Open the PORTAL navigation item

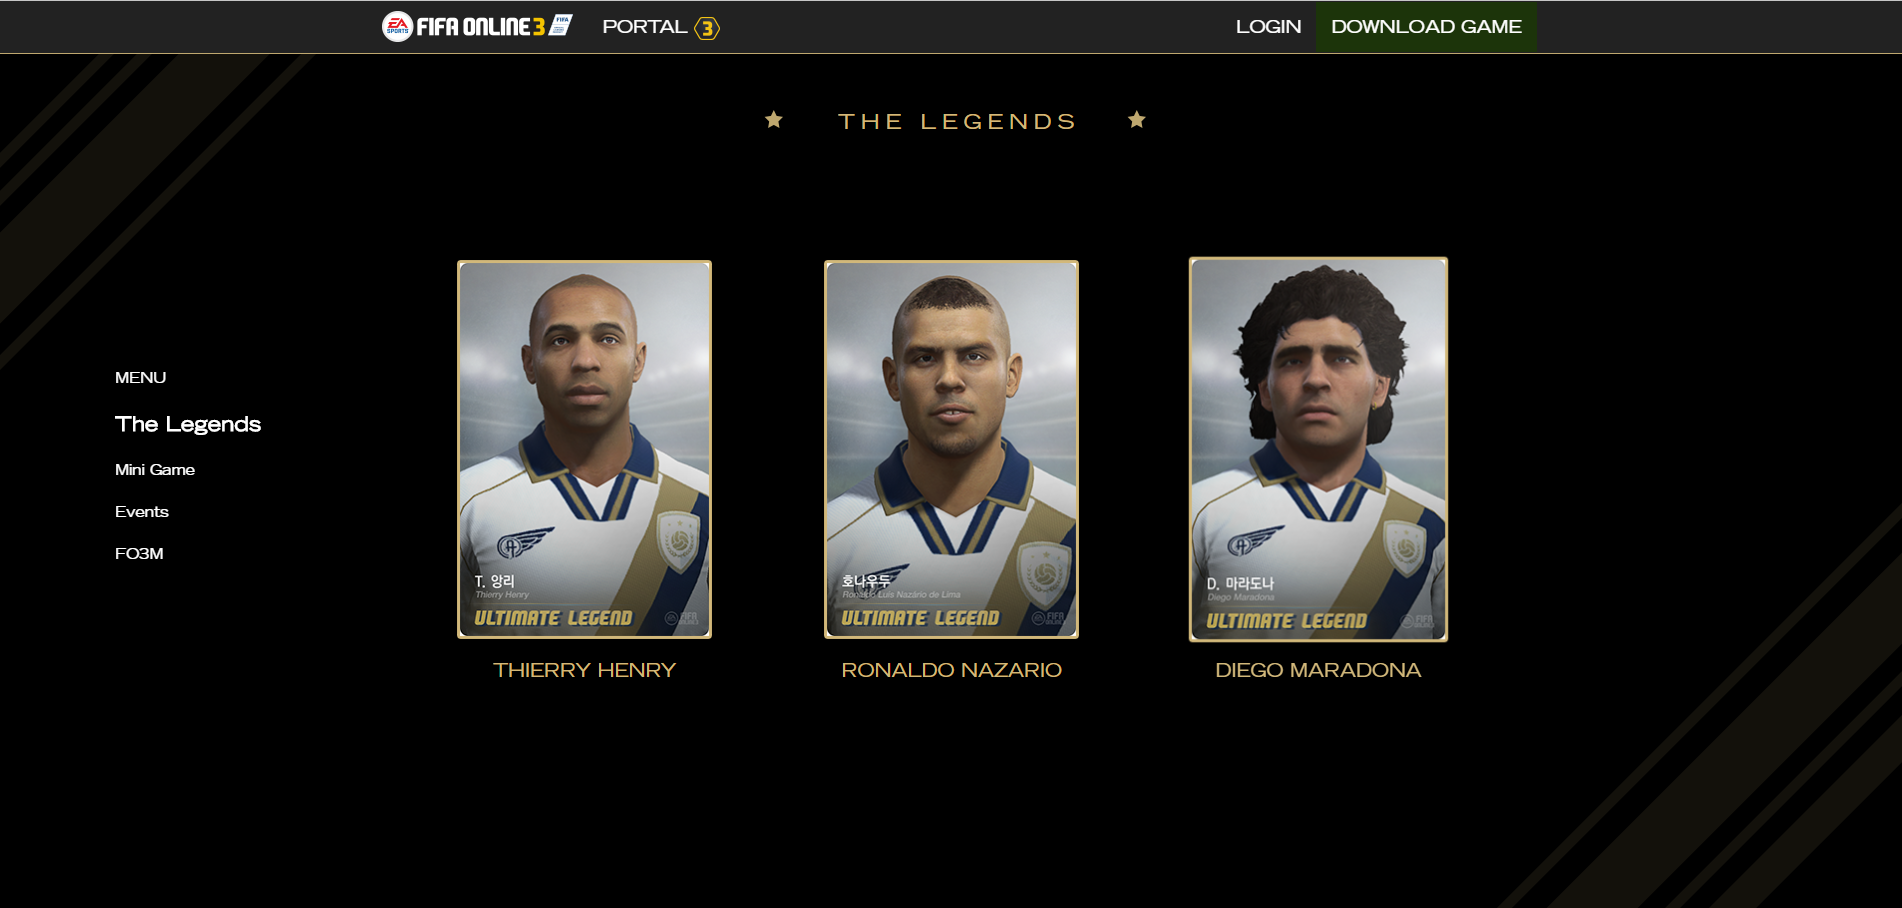click(x=644, y=27)
